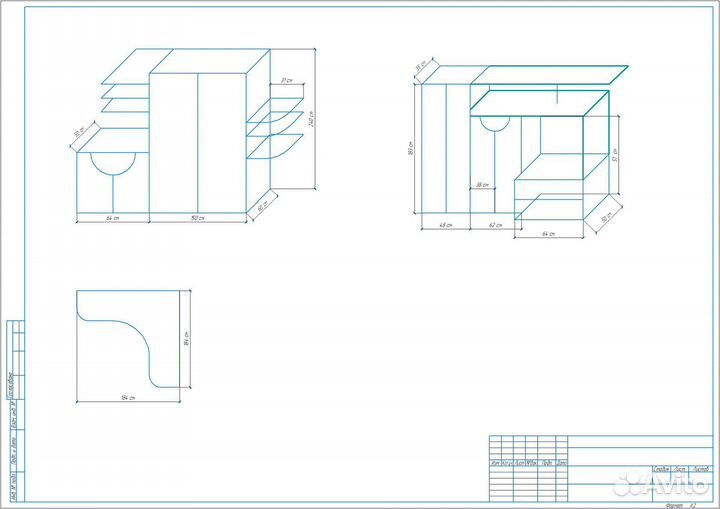The height and width of the screenshot is (509, 720).
Task: Click the semicircle cutout on left desk
Action: pos(113,162)
